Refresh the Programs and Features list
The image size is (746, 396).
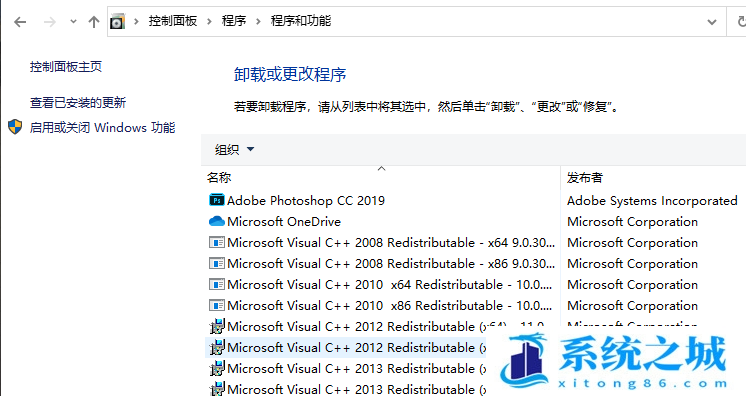740,22
